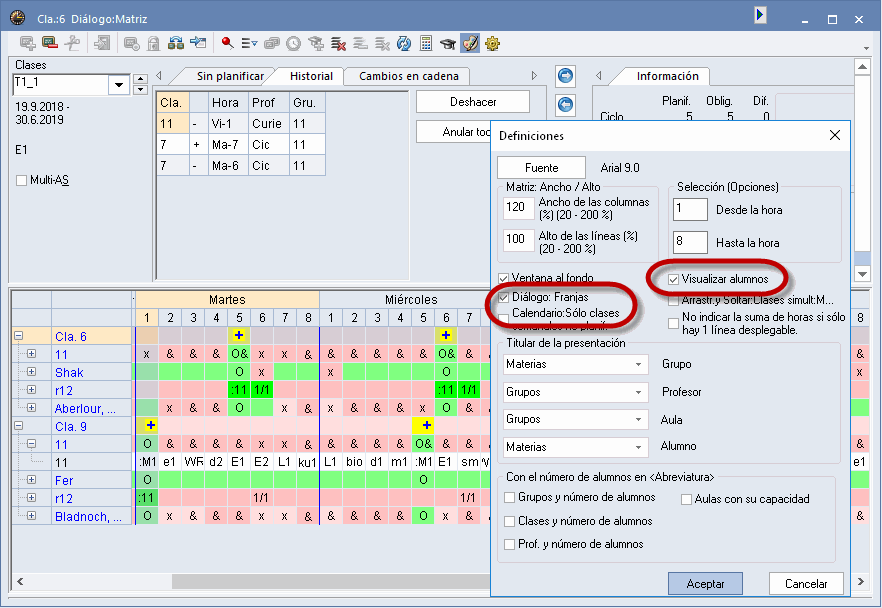This screenshot has height=608, width=882.
Task: Toggle the Multi-AS checkbox
Action: (x=22, y=181)
